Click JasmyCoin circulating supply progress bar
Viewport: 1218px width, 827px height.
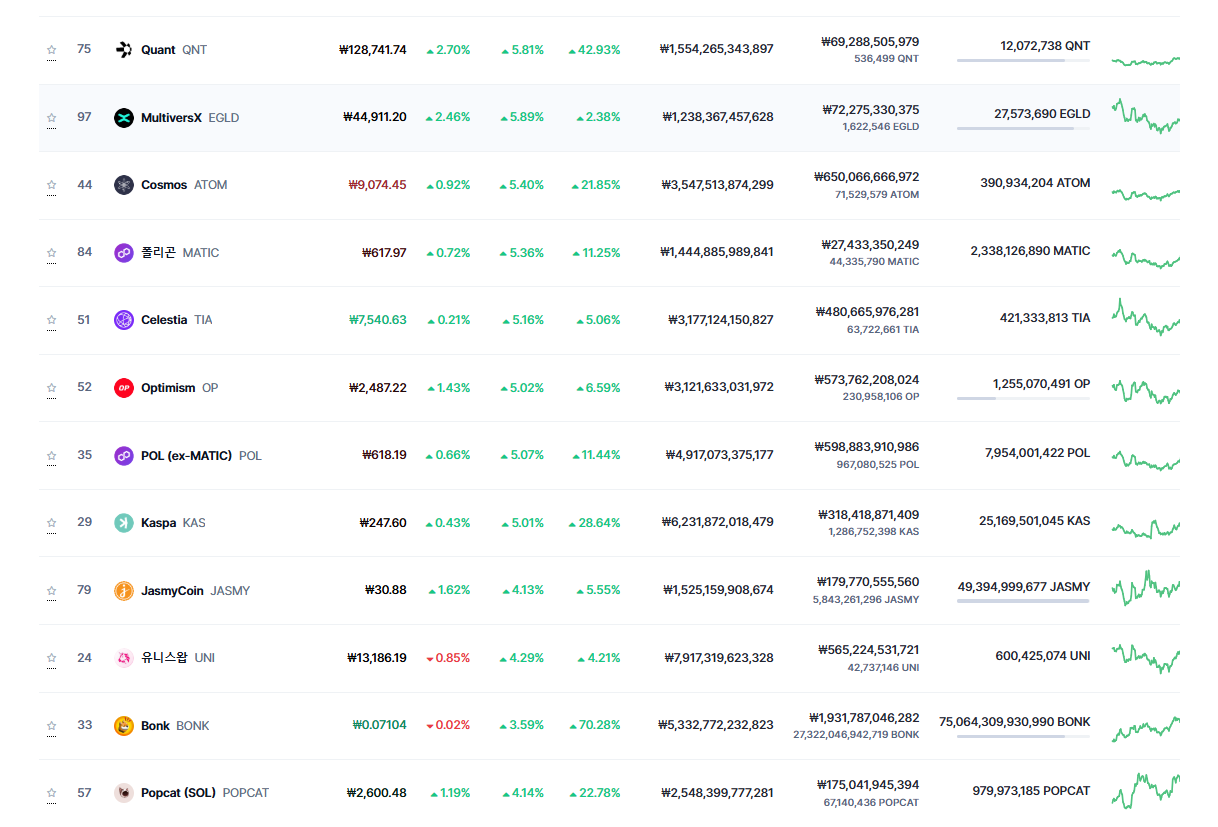point(1023,602)
